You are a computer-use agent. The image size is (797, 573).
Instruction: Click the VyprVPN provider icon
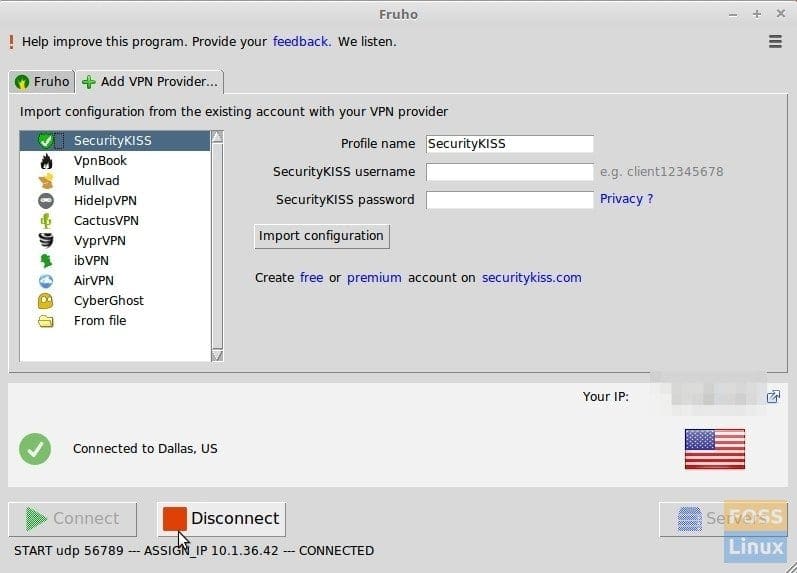click(46, 240)
